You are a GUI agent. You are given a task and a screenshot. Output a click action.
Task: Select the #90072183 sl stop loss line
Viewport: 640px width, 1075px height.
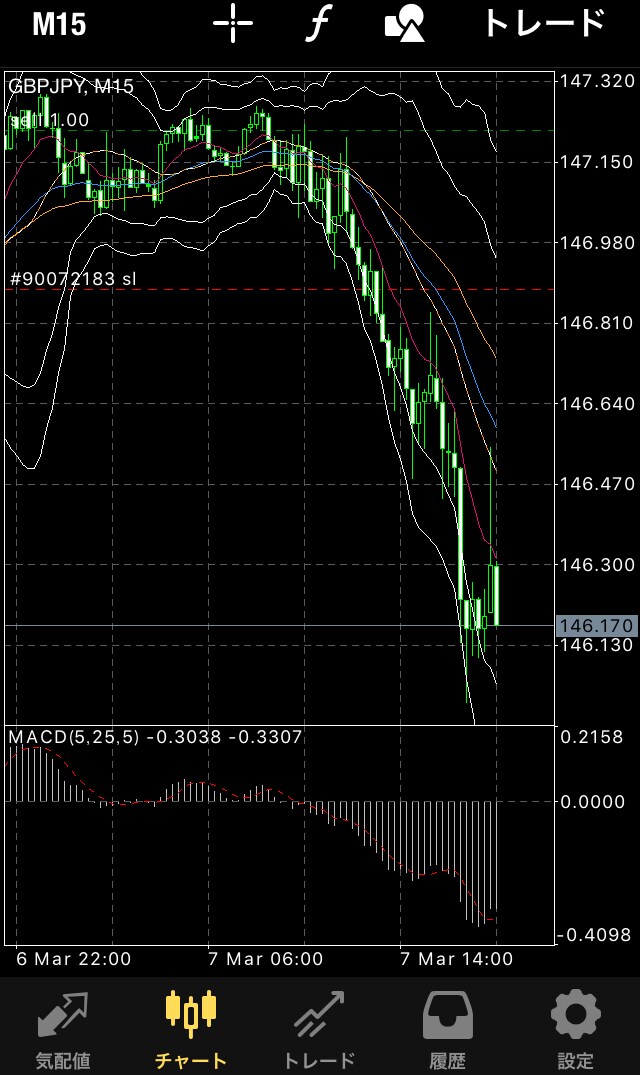coord(73,279)
